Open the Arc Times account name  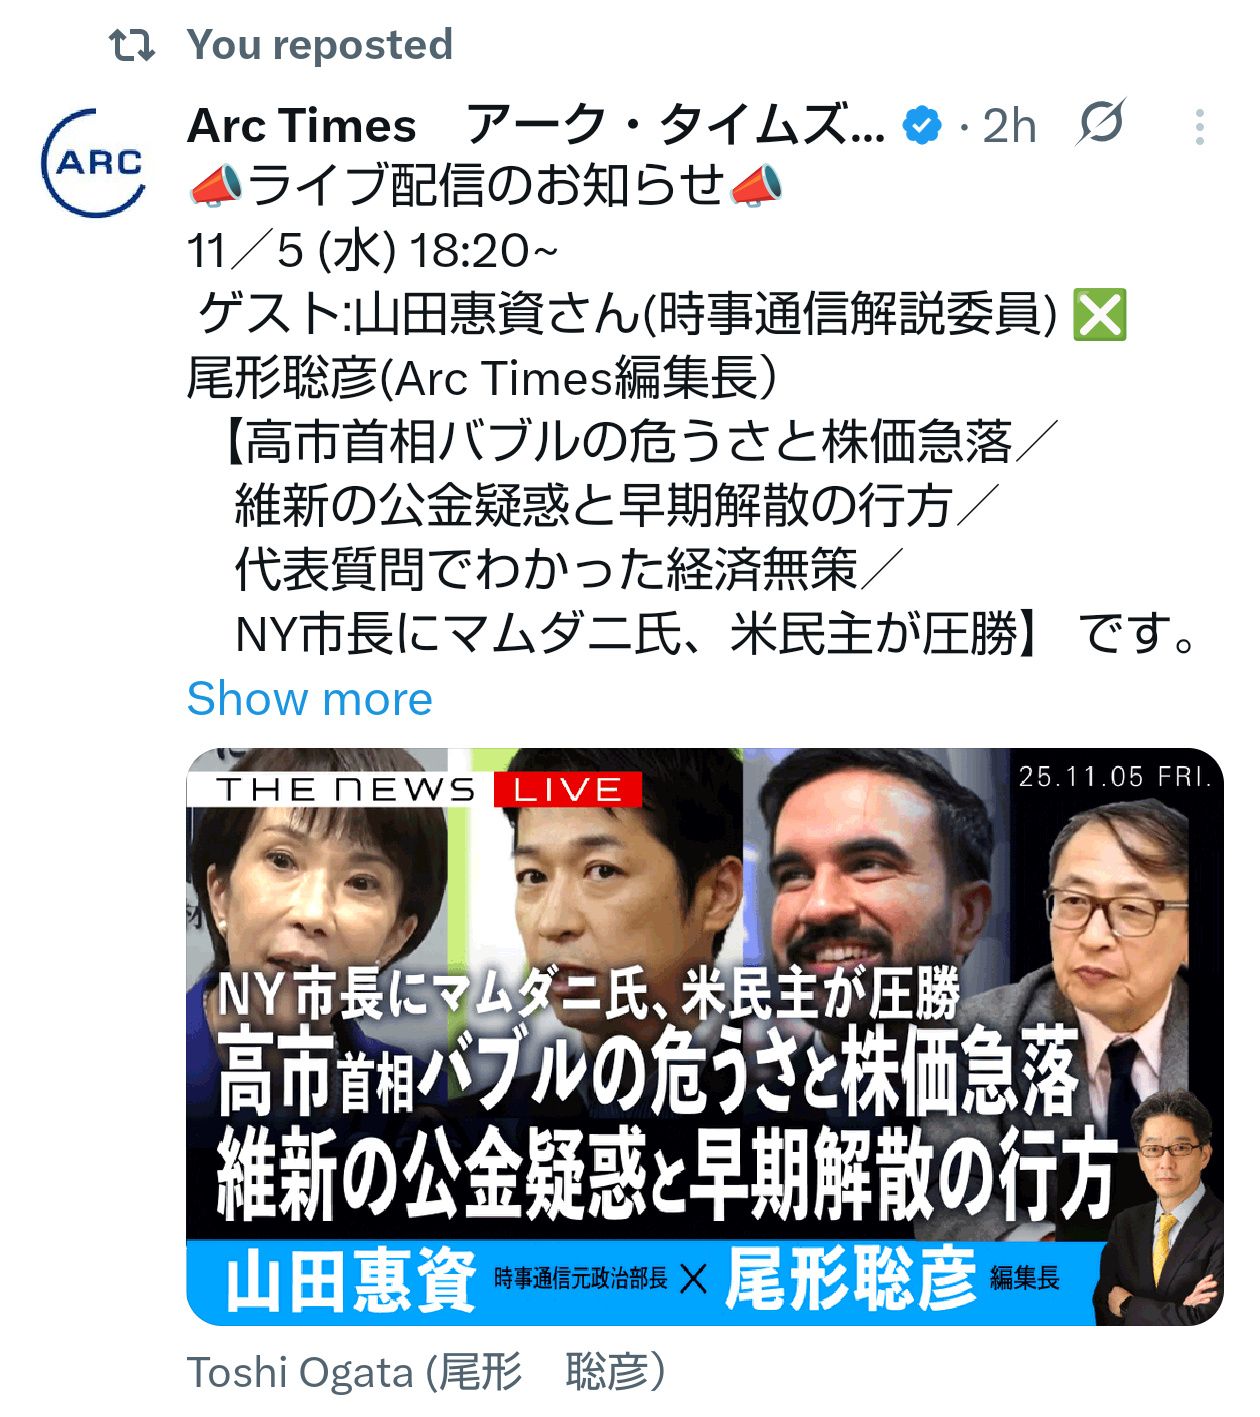tap(536, 126)
